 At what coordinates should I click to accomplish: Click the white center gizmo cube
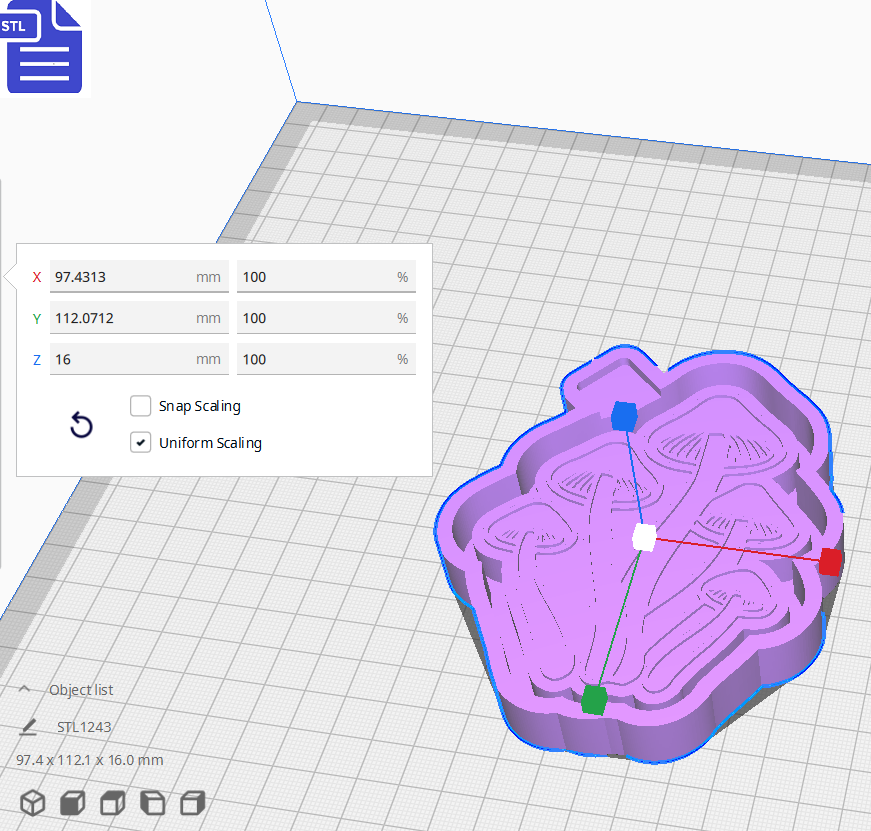[x=645, y=537]
